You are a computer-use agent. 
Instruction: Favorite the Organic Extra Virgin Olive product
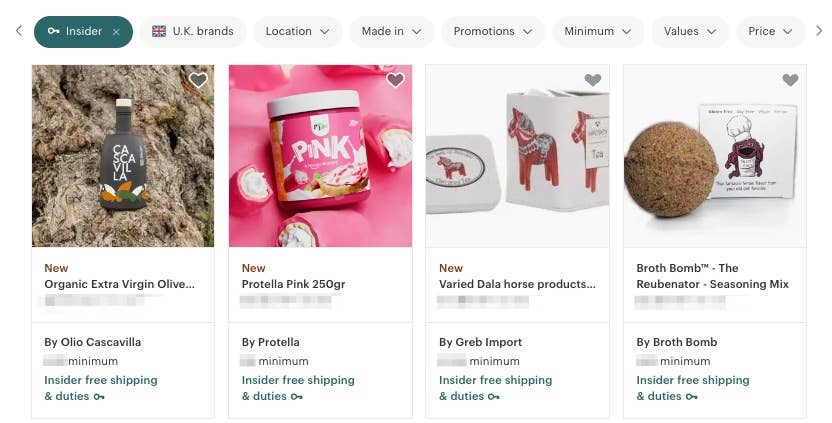pyautogui.click(x=198, y=81)
